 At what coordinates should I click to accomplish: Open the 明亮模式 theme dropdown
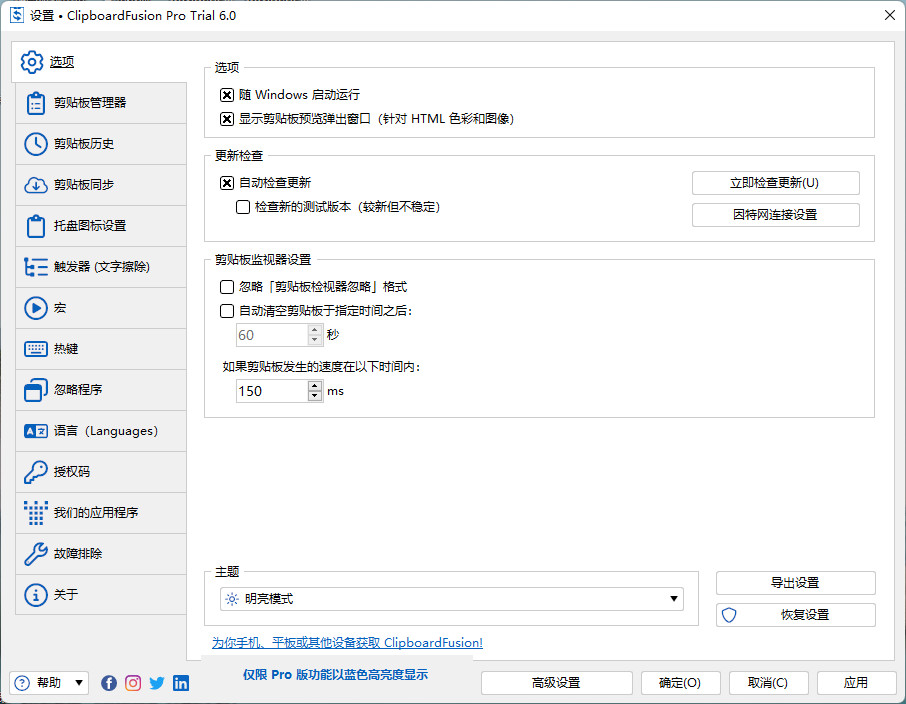(451, 599)
